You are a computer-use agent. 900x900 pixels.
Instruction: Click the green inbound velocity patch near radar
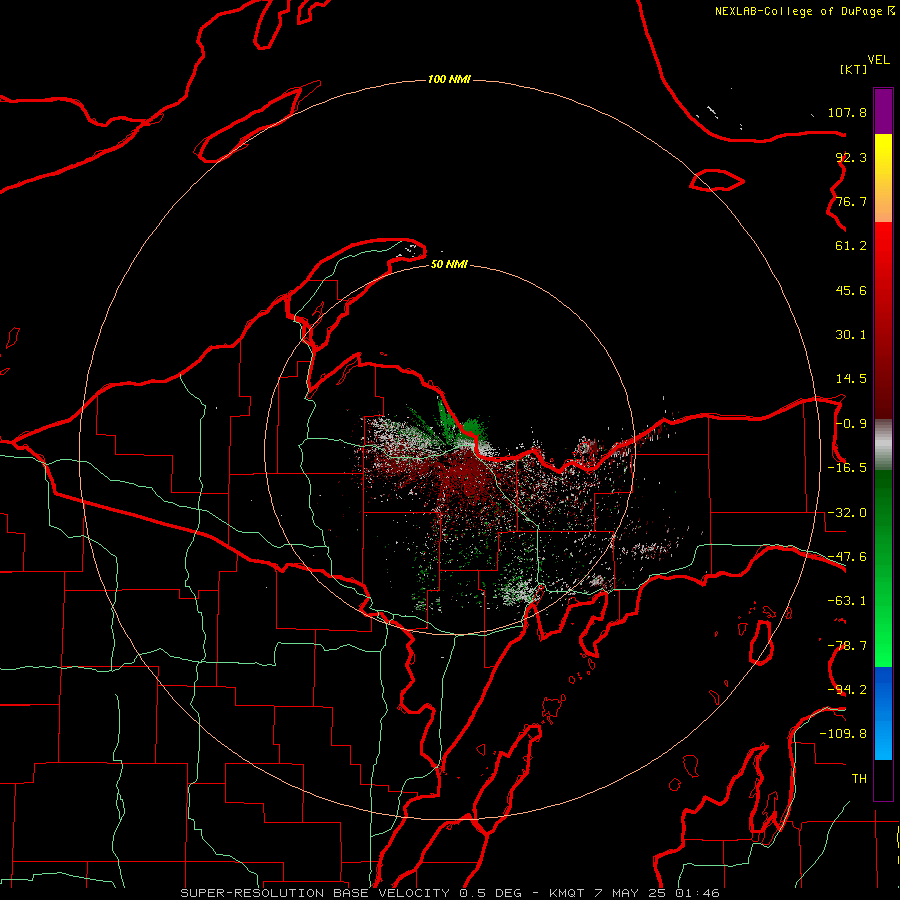tap(474, 426)
